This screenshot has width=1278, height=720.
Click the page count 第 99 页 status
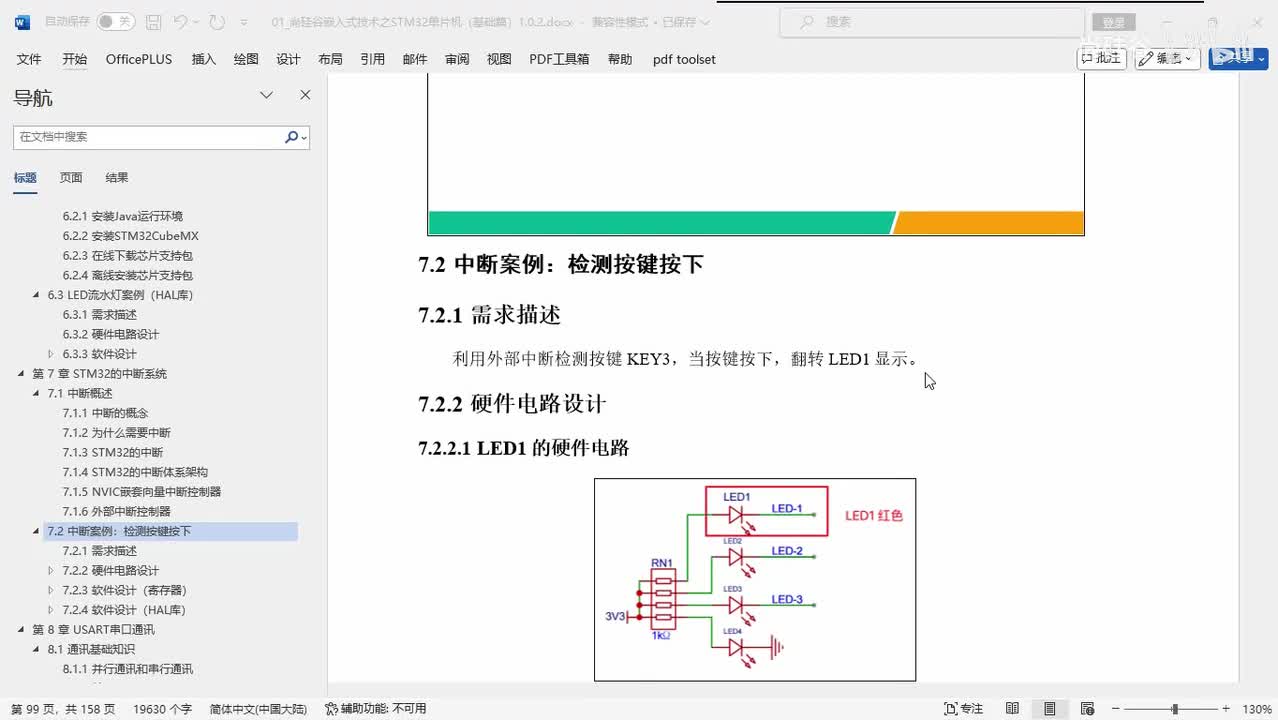[x=63, y=709]
